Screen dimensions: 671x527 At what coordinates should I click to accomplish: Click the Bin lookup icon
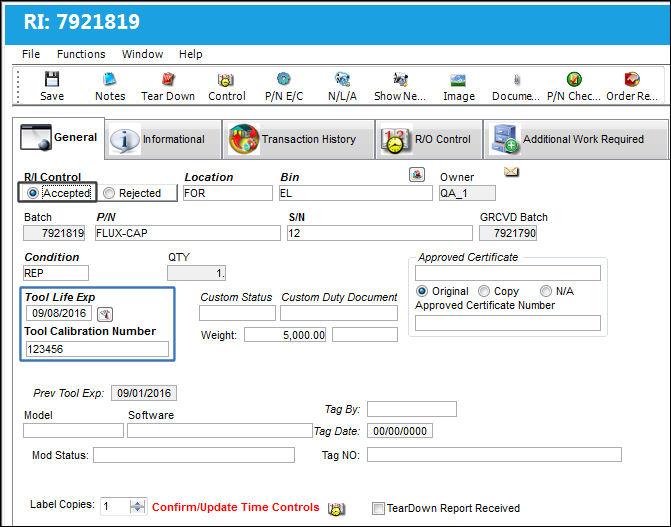(x=417, y=174)
